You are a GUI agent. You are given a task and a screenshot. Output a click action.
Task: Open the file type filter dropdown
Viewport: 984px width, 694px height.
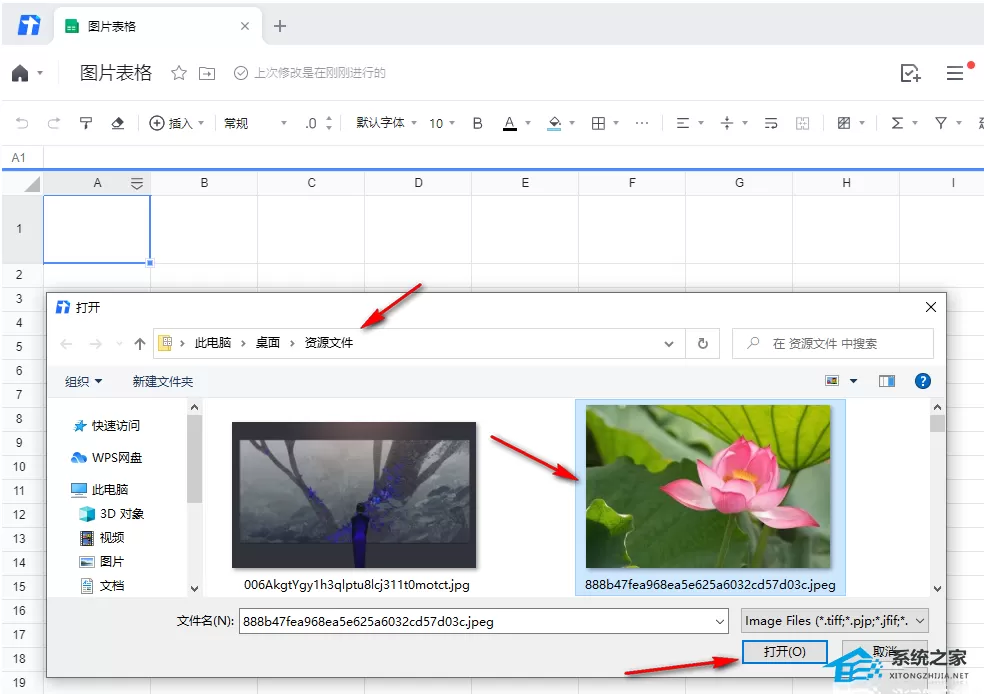tap(835, 621)
